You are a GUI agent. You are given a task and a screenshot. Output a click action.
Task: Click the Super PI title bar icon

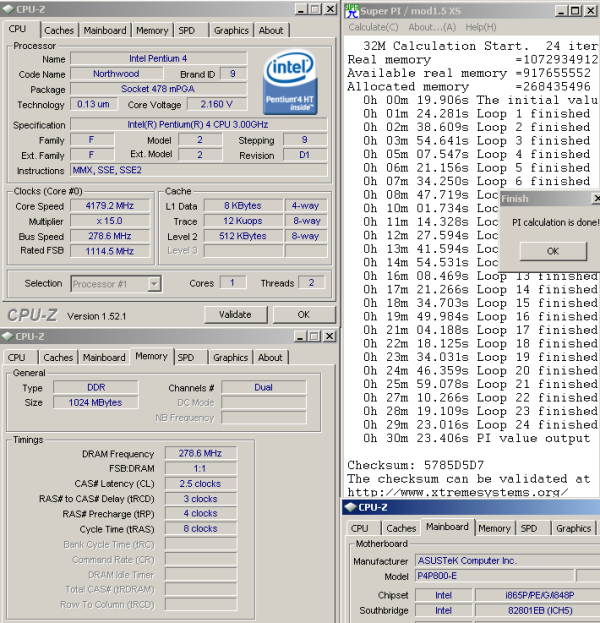[351, 11]
